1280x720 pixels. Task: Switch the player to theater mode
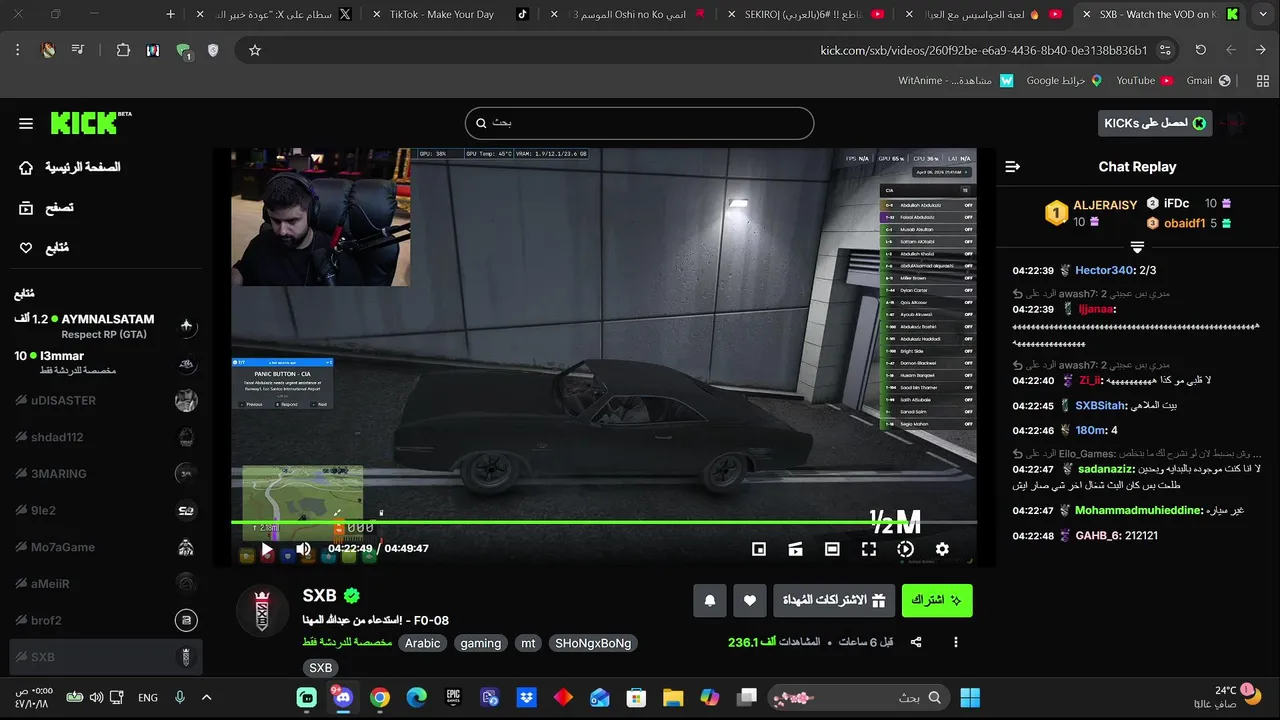[832, 549]
